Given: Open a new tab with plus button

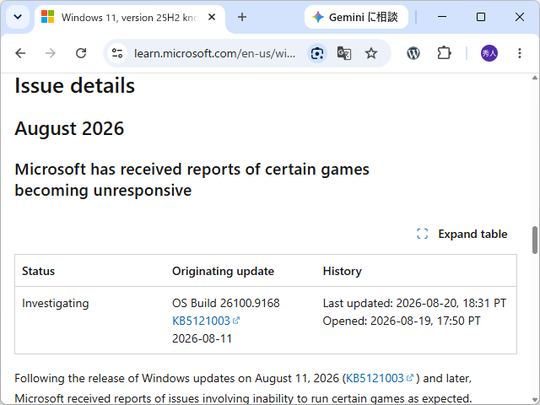Looking at the screenshot, I should click(242, 17).
